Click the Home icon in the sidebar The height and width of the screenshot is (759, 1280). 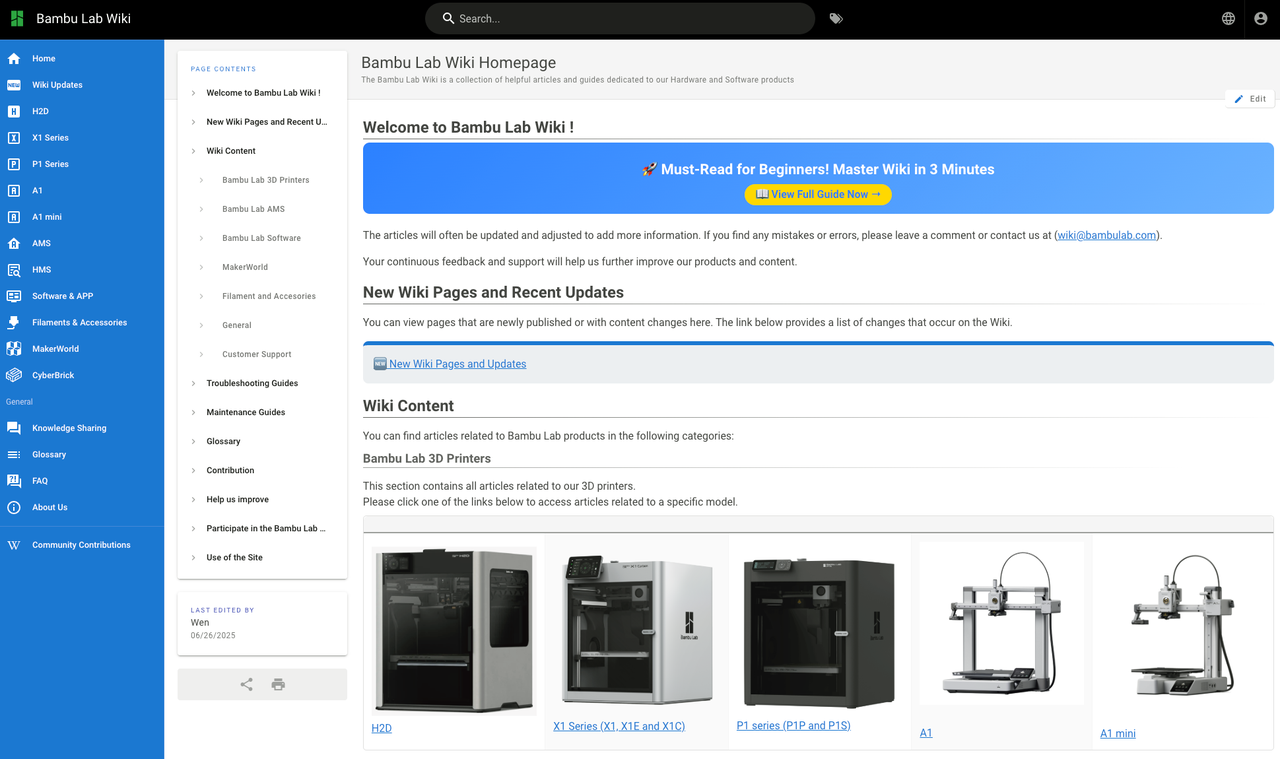pyautogui.click(x=14, y=59)
